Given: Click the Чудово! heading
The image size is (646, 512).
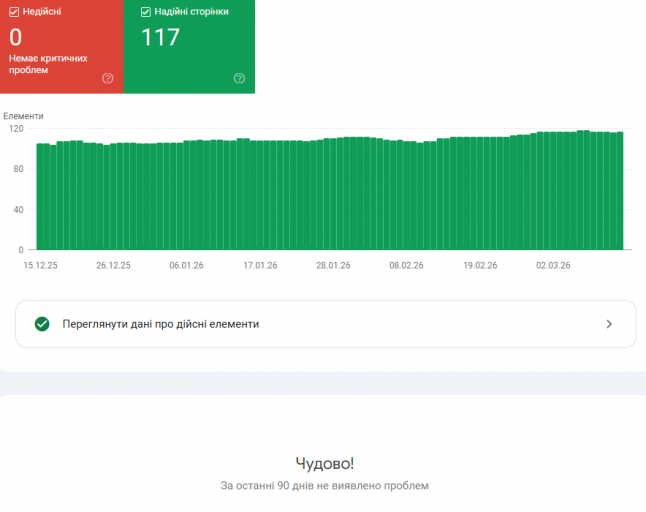Looking at the screenshot, I should point(325,463).
